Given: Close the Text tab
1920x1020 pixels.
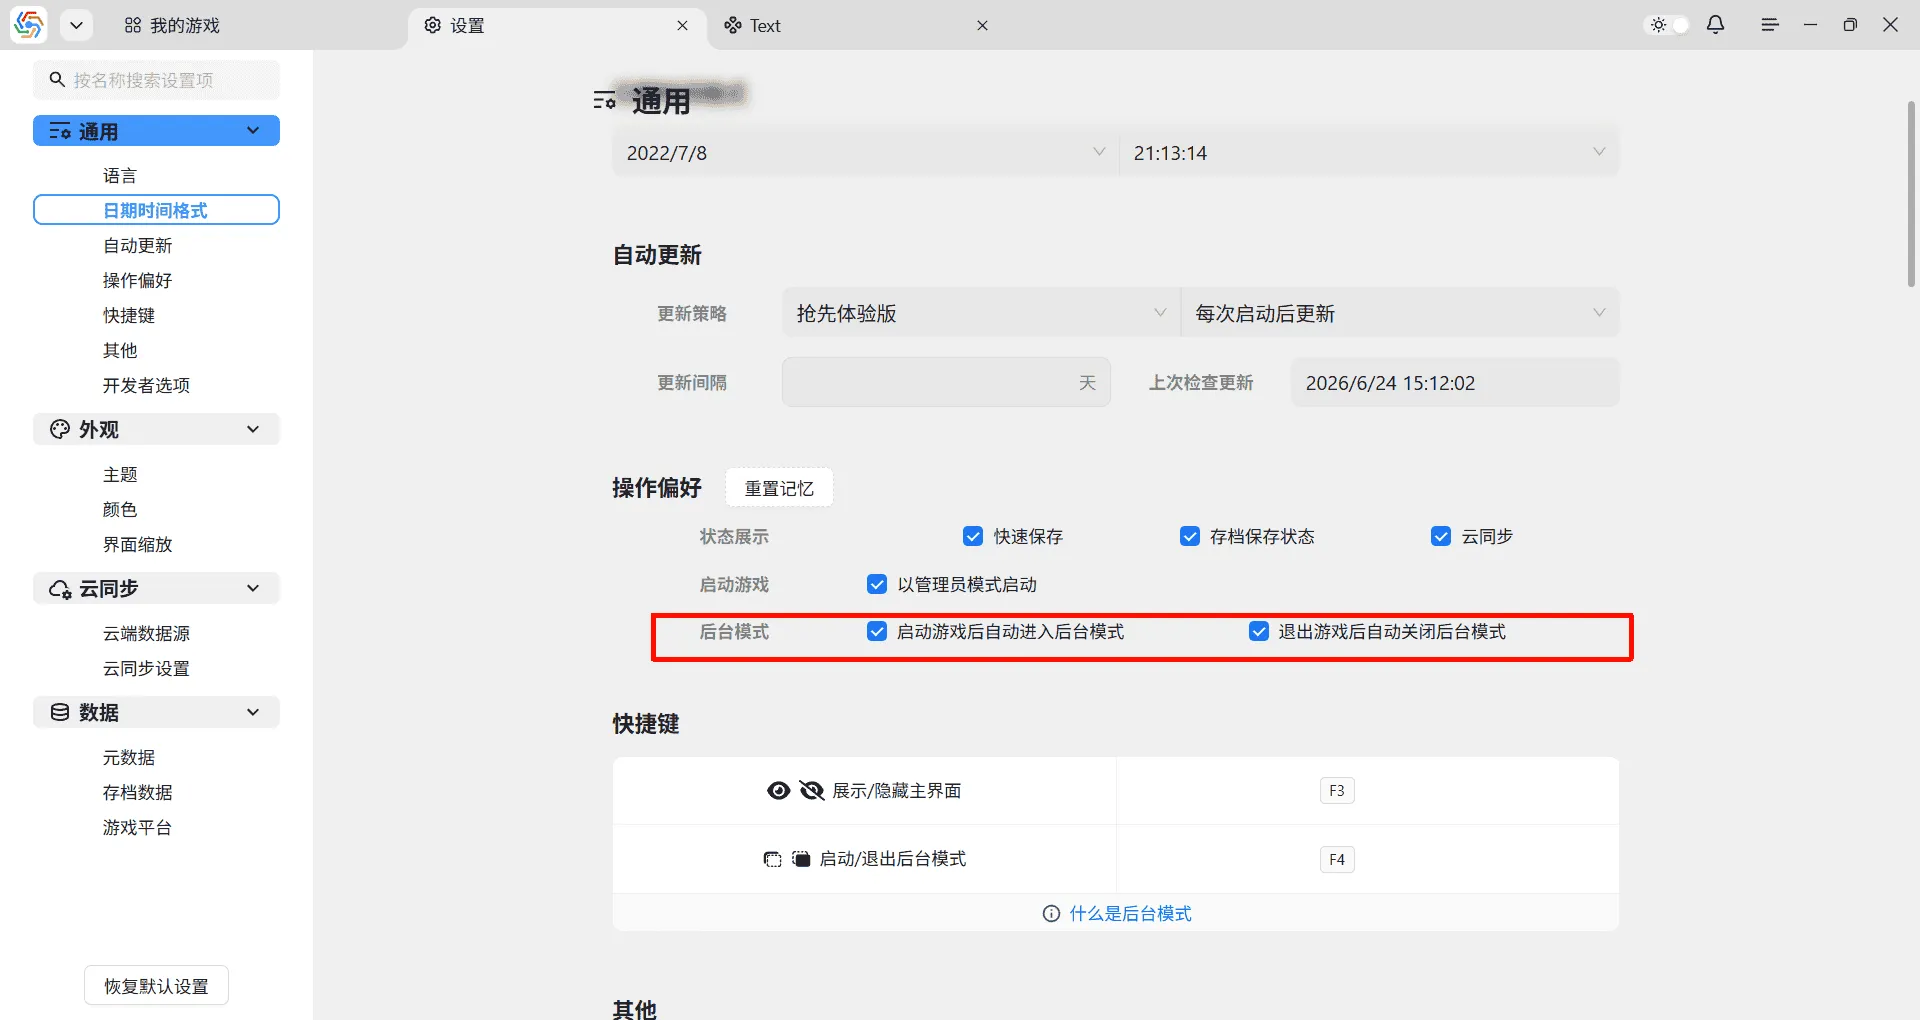Looking at the screenshot, I should tap(982, 26).
